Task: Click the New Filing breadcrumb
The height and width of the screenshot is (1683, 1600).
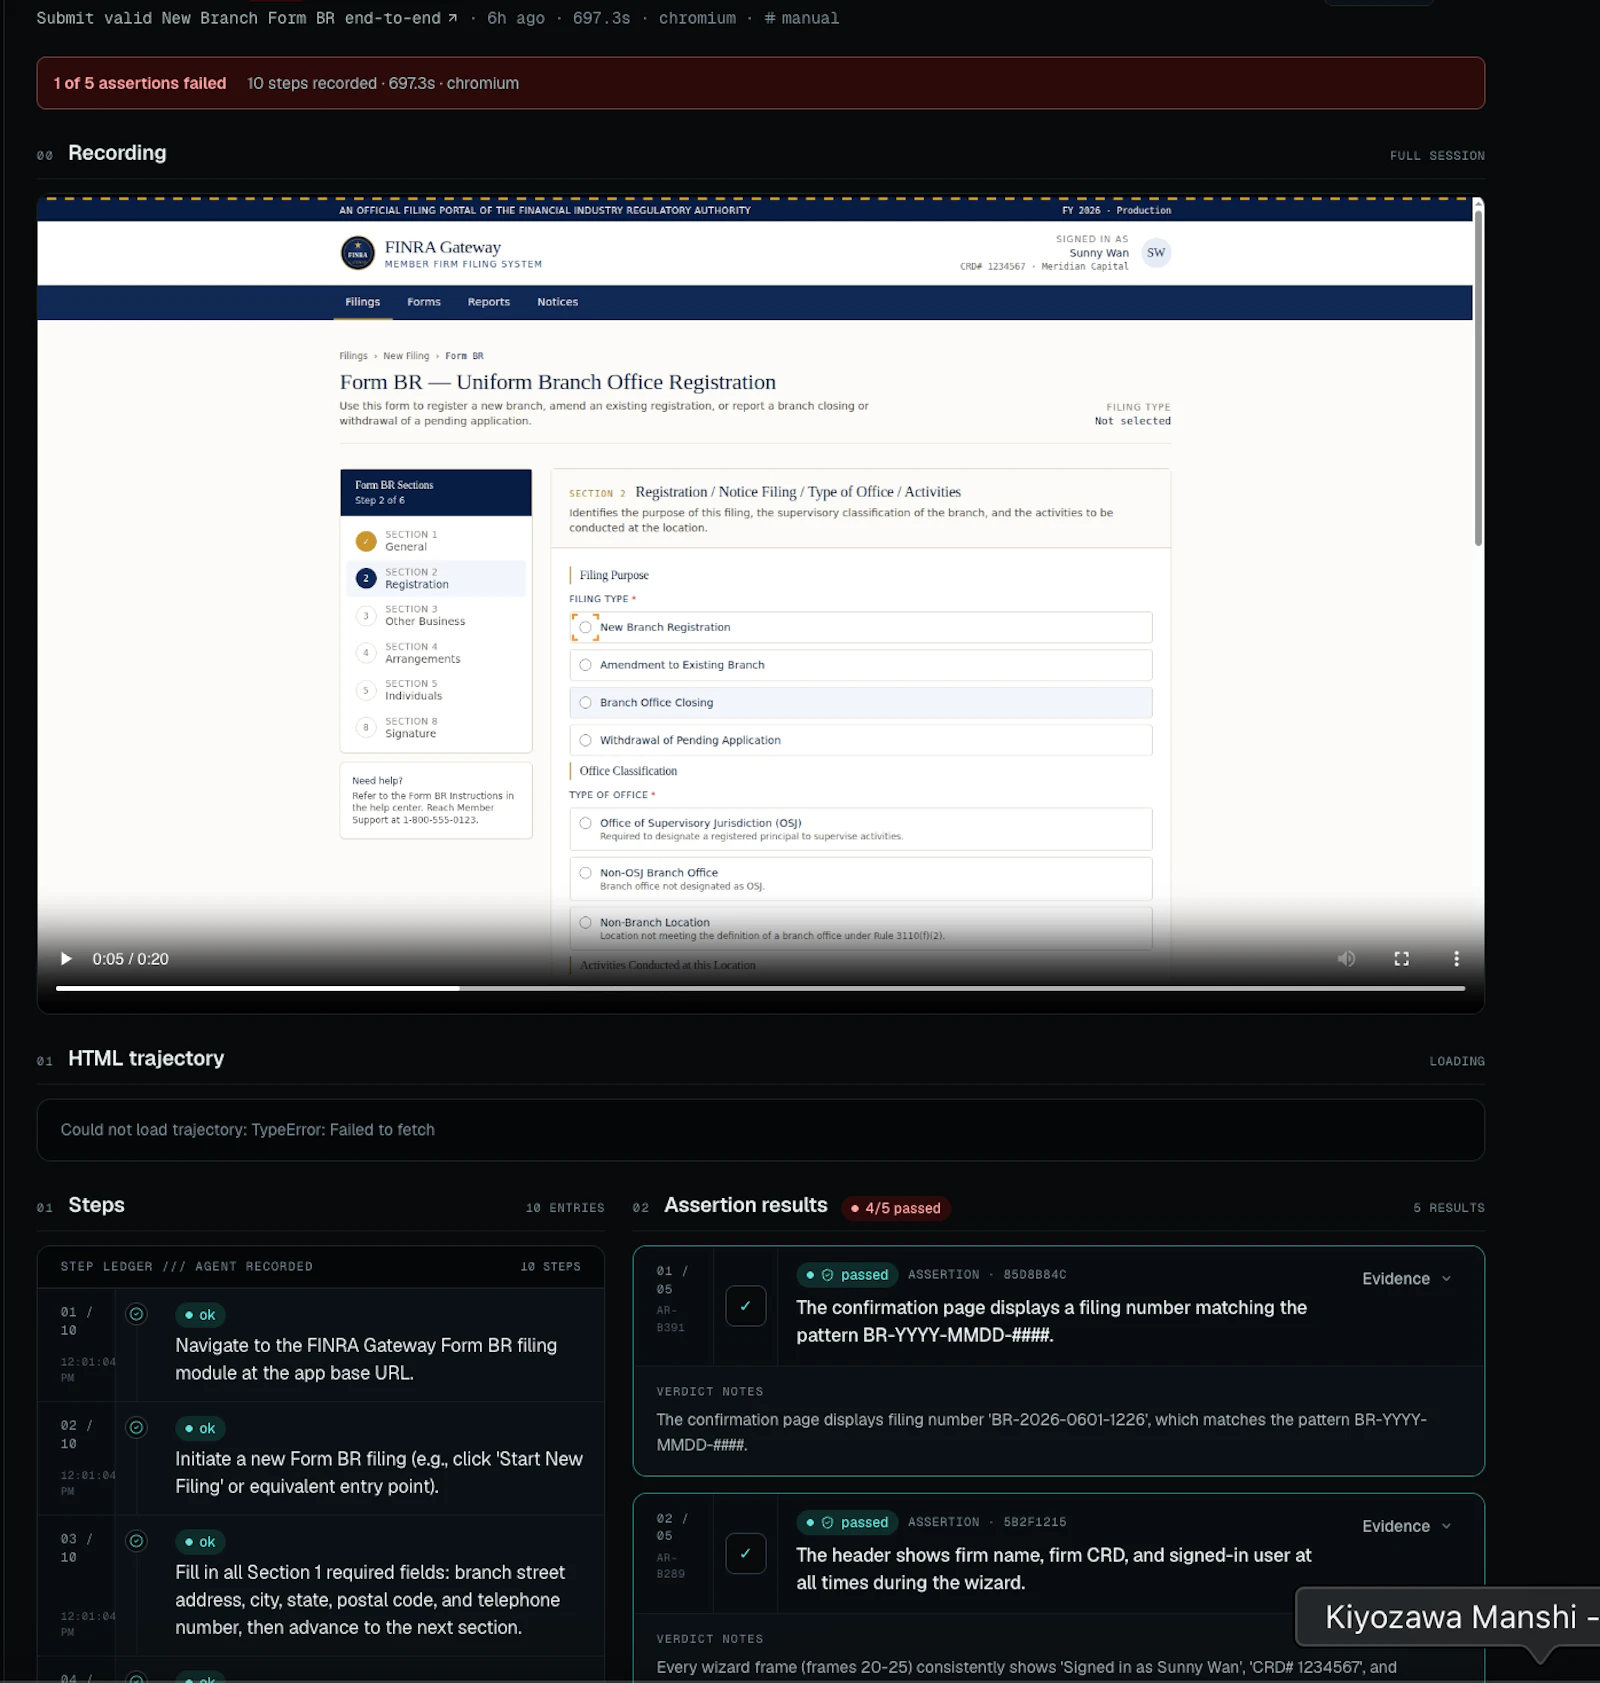Action: click(x=406, y=356)
